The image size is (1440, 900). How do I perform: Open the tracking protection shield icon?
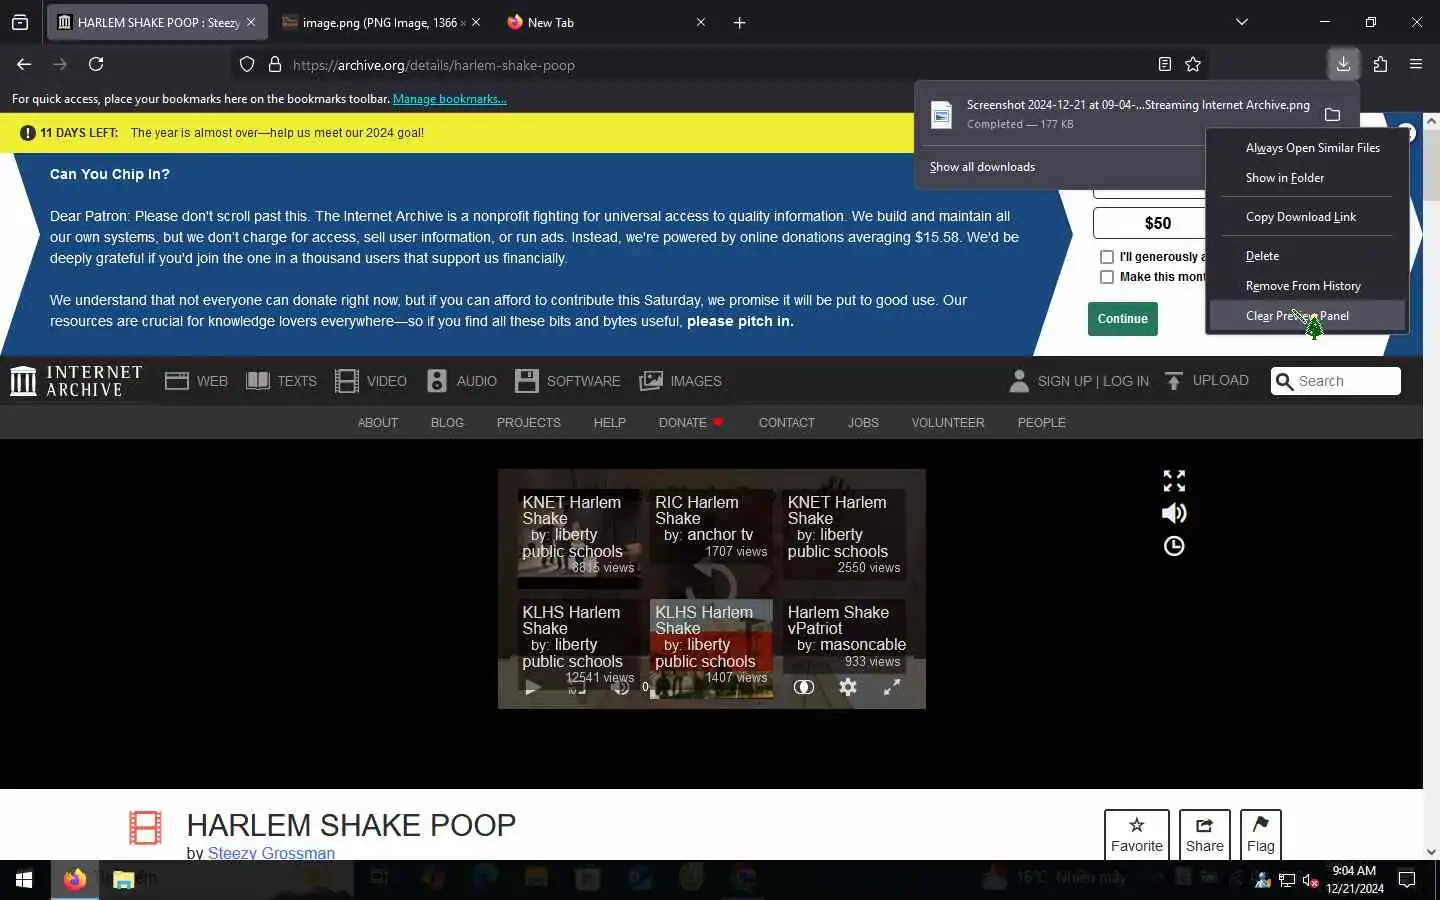point(247,65)
